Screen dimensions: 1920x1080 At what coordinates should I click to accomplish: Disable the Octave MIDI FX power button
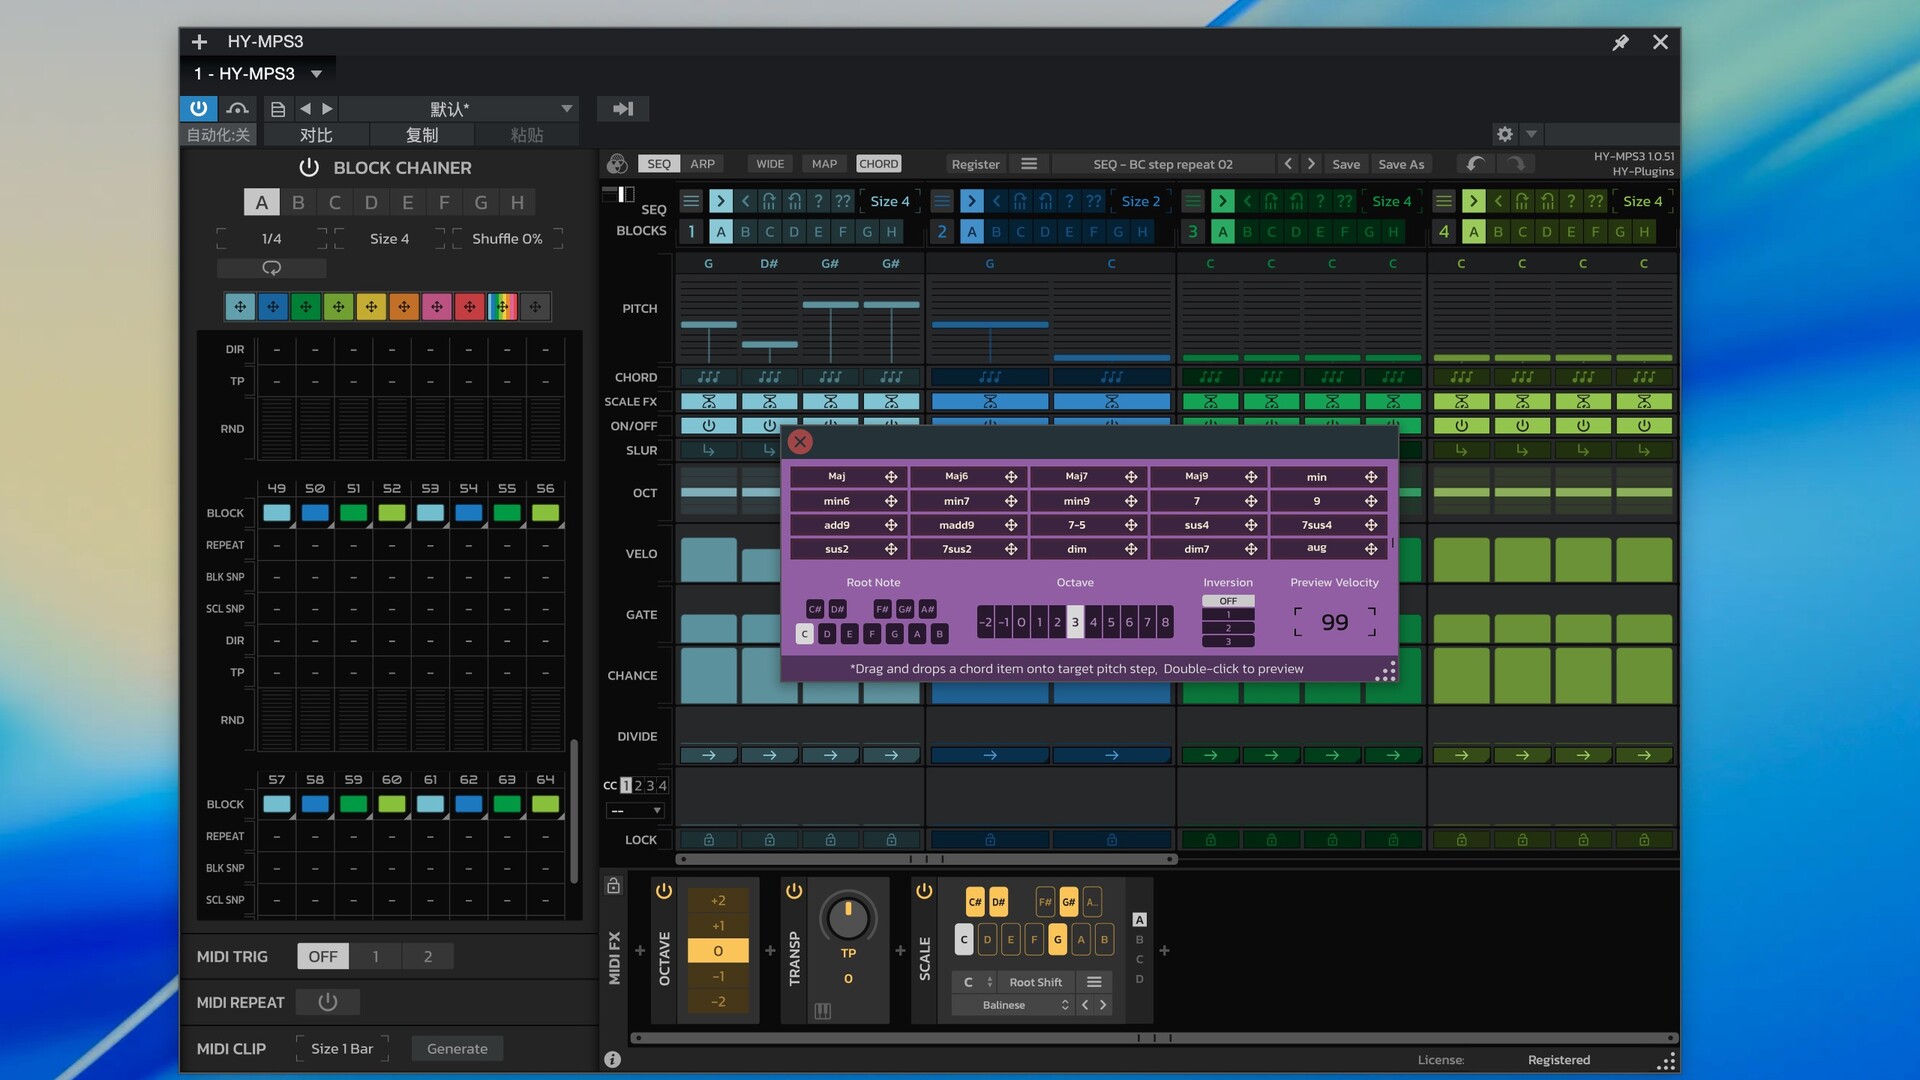pyautogui.click(x=663, y=891)
